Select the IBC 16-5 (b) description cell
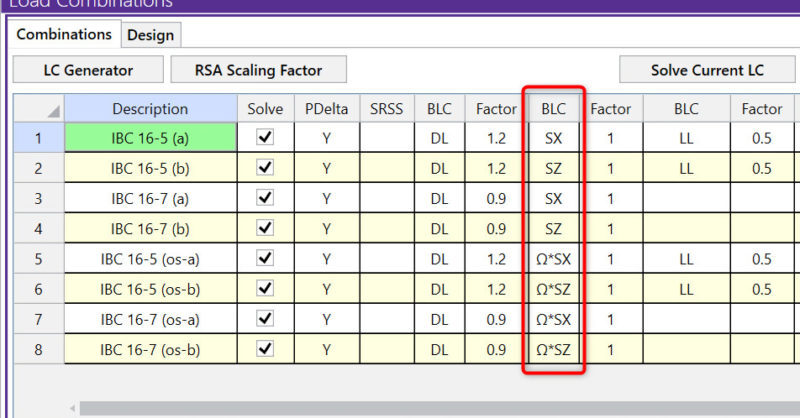This screenshot has width=800, height=418. [150, 168]
